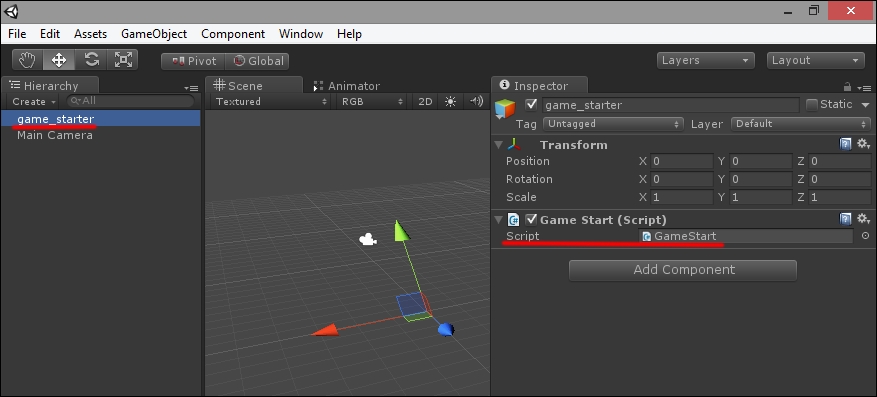Open the Assets menu
Screen dimensions: 877x397
(90, 34)
